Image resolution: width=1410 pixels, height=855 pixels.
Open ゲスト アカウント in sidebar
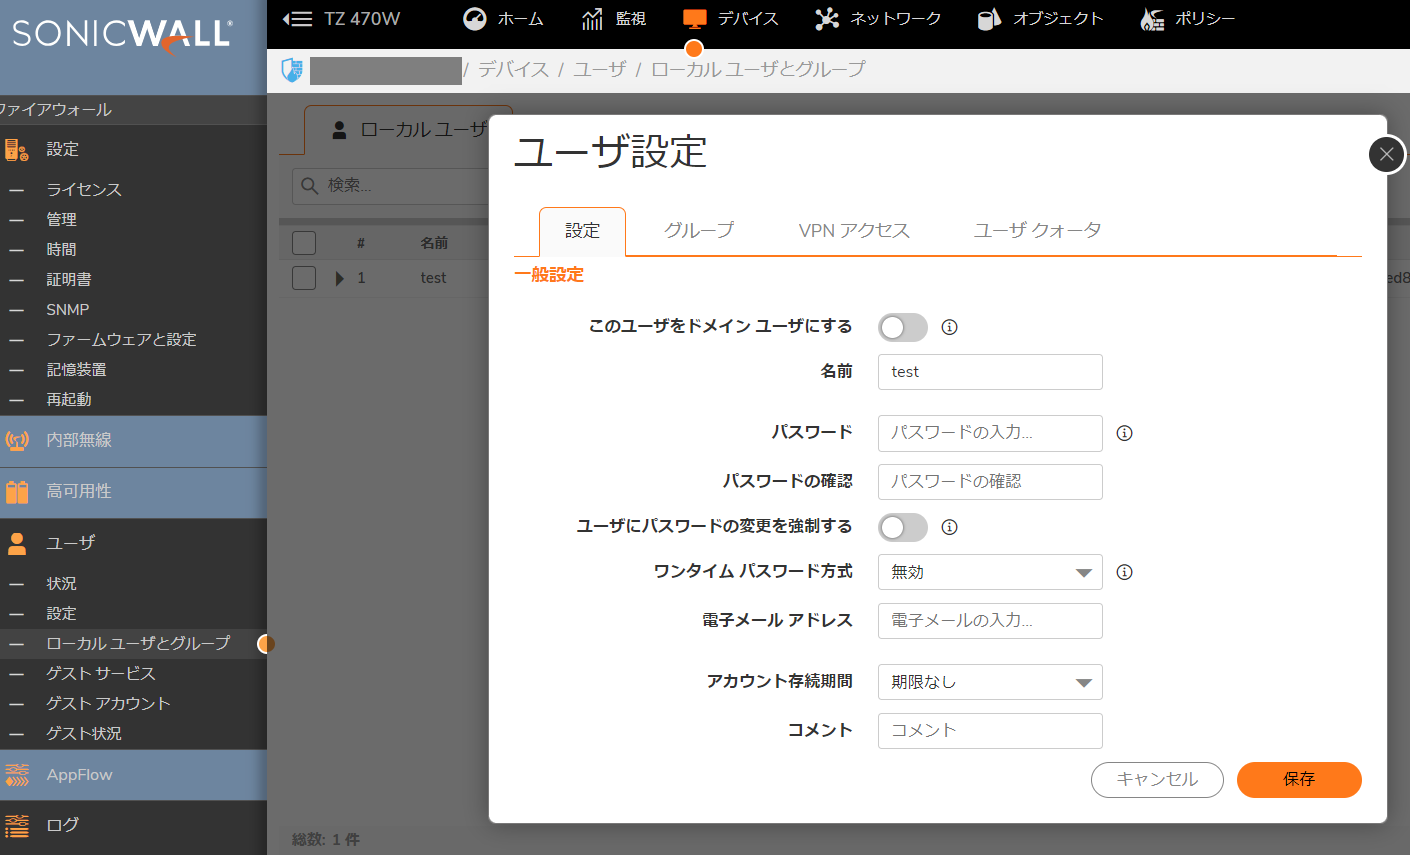(x=108, y=704)
